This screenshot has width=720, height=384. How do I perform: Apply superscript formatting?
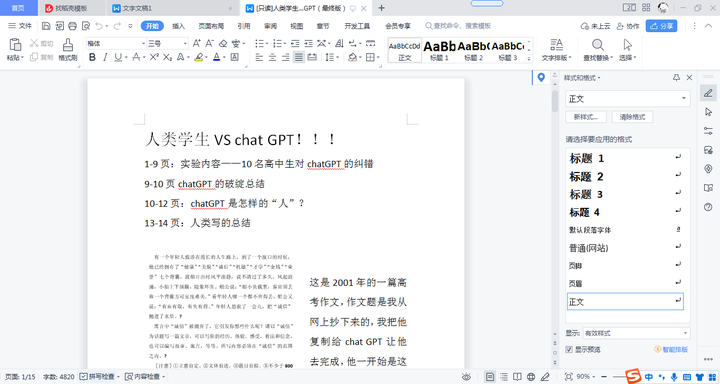(154, 57)
